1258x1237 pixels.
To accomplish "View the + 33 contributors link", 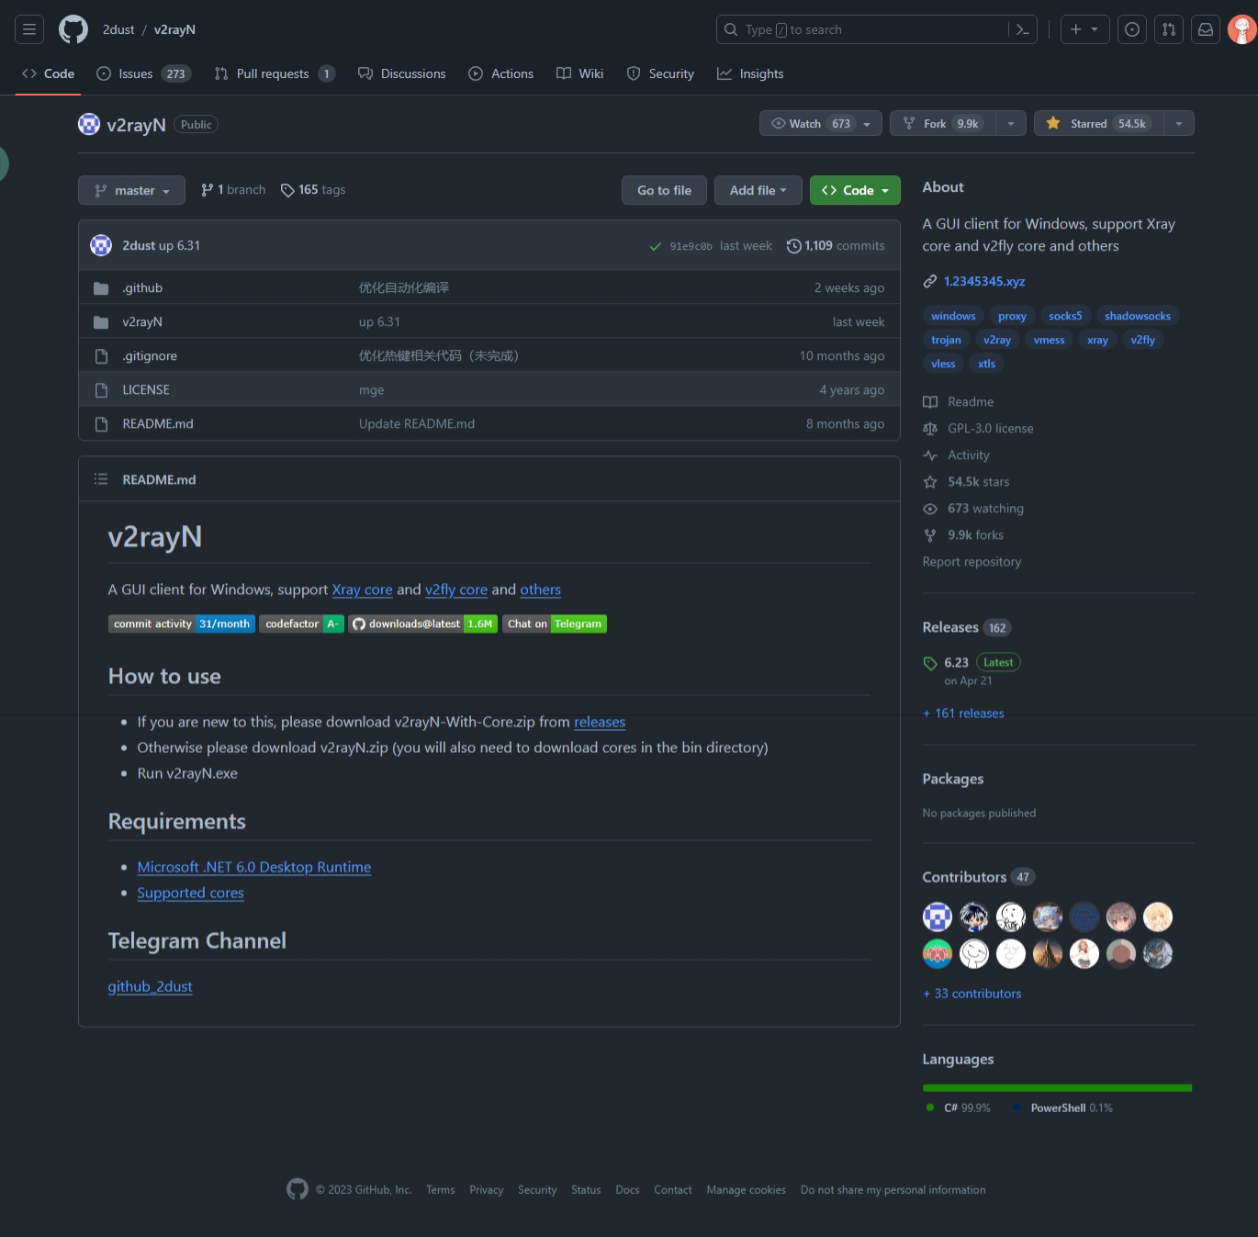I will pyautogui.click(x=972, y=993).
